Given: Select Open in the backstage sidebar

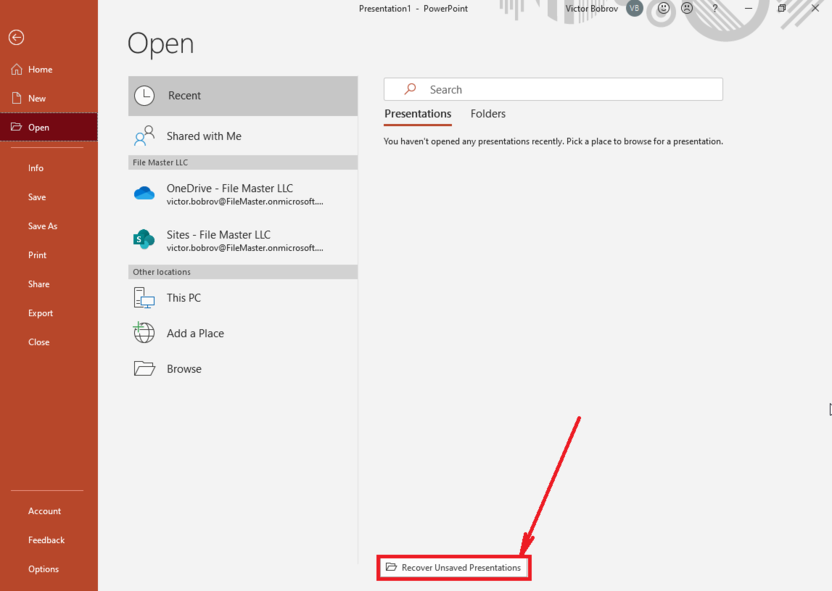Looking at the screenshot, I should click(x=49, y=127).
